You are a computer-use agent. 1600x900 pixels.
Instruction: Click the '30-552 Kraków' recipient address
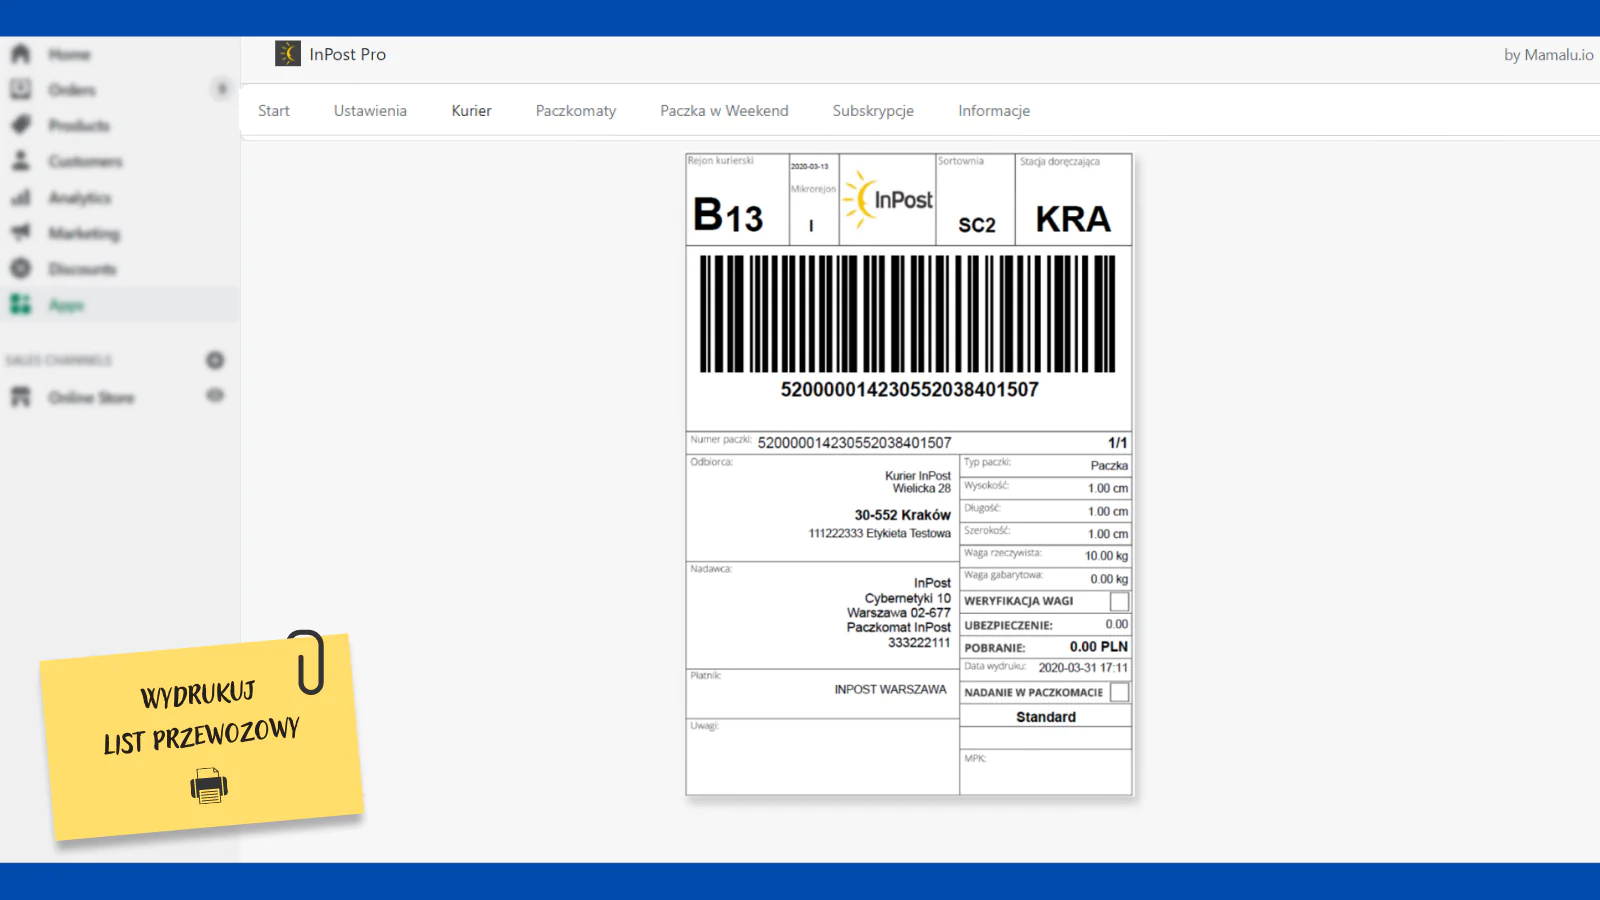pyautogui.click(x=902, y=515)
